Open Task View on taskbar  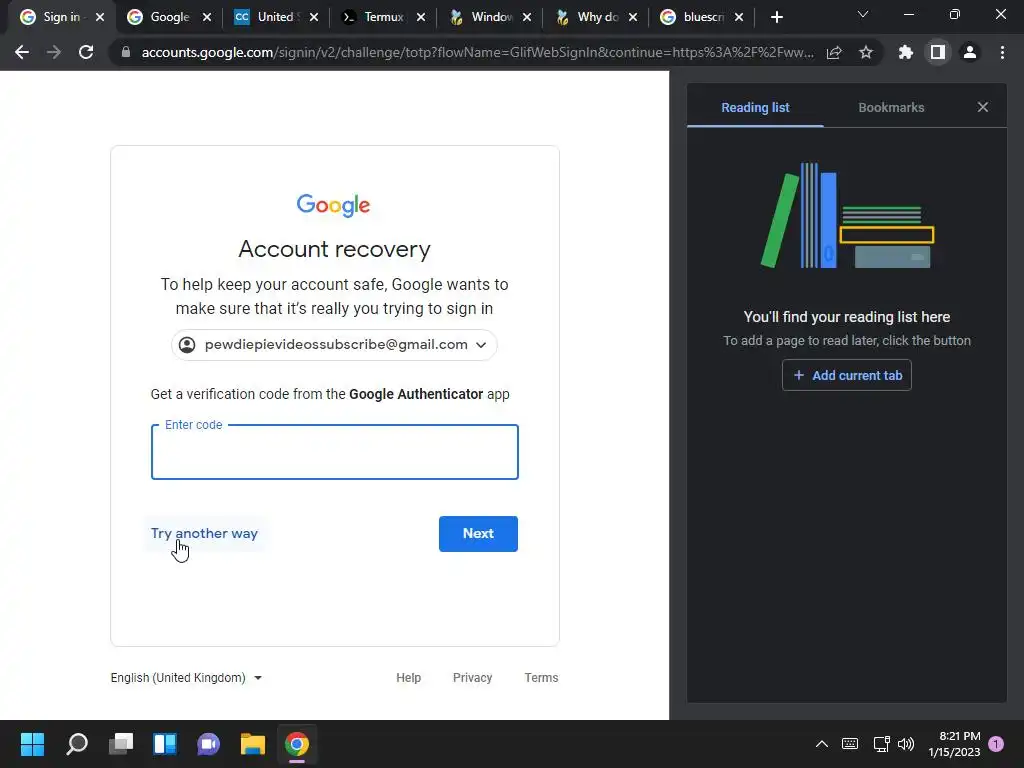point(121,744)
